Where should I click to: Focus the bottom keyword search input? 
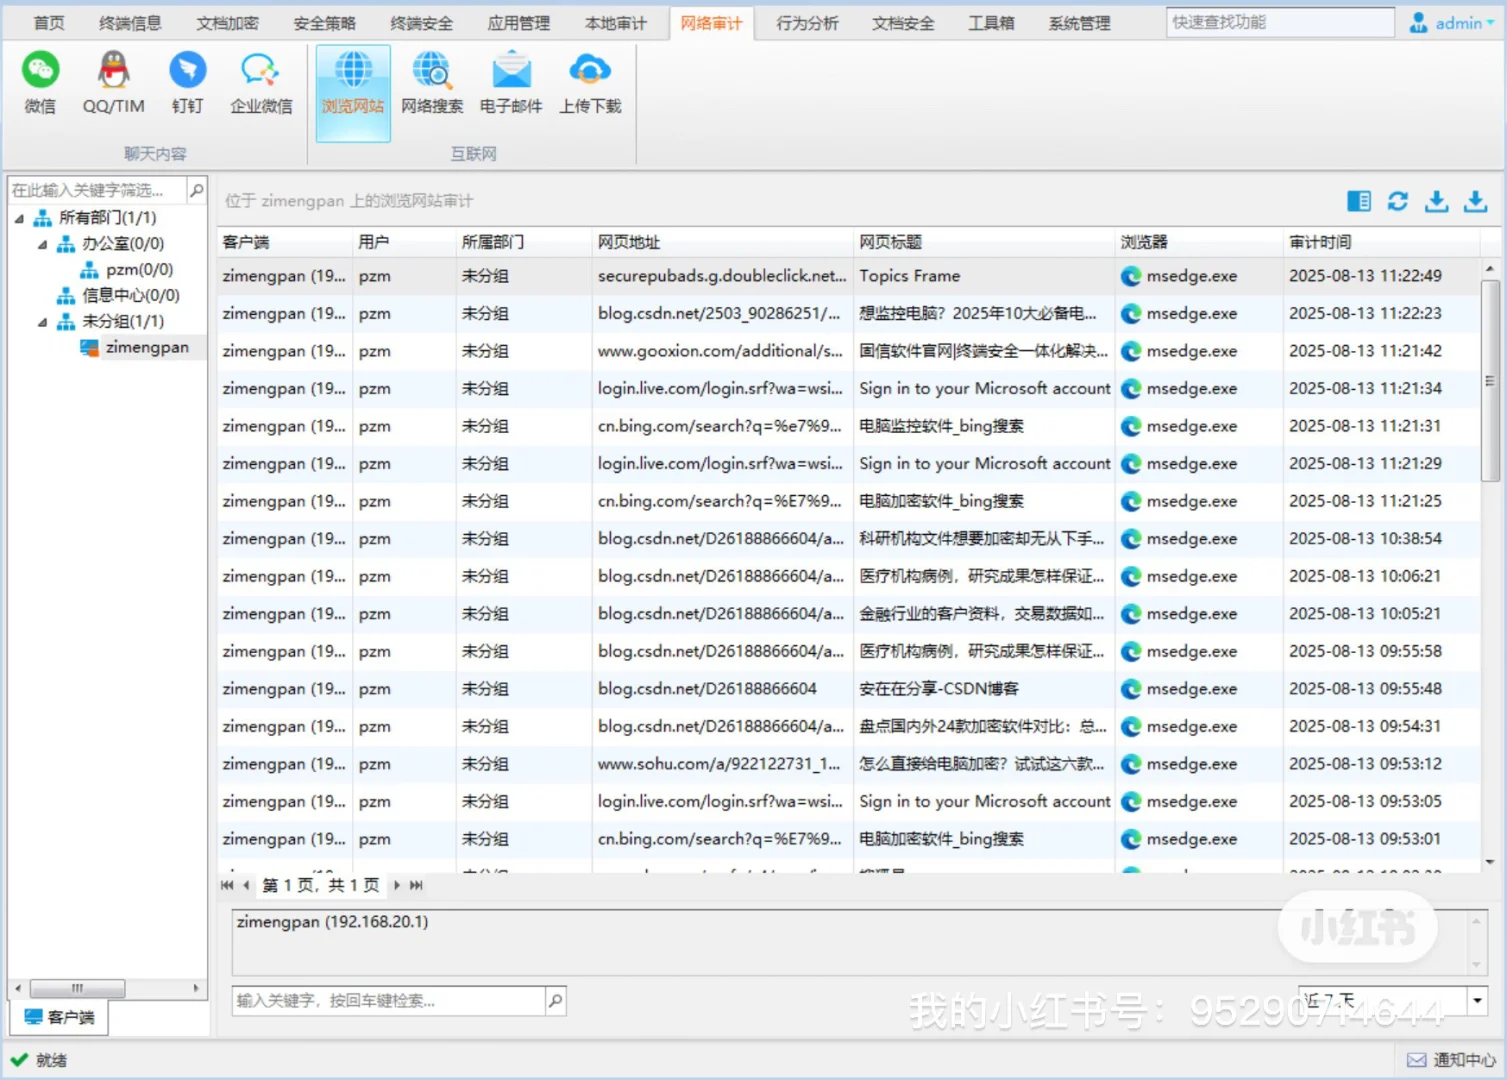(390, 1000)
